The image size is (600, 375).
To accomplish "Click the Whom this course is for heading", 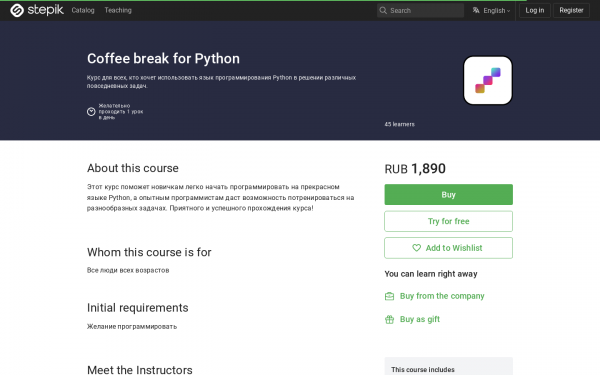I will click(149, 252).
